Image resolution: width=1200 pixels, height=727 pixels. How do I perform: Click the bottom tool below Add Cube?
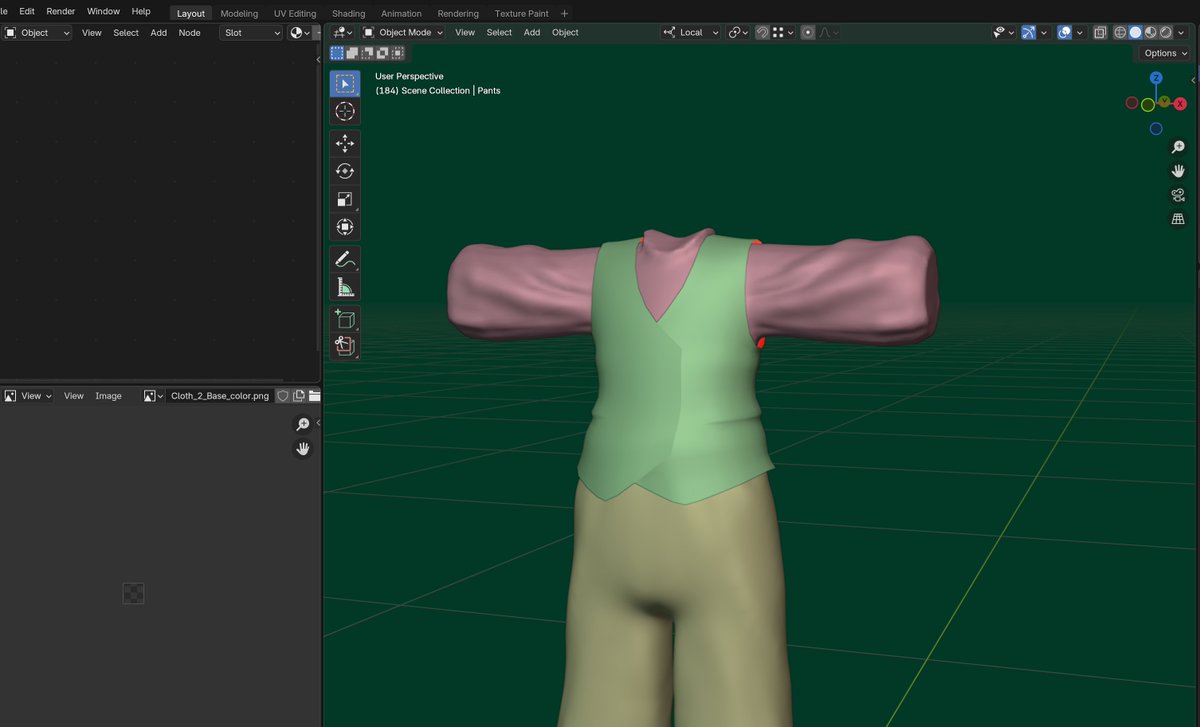[345, 346]
